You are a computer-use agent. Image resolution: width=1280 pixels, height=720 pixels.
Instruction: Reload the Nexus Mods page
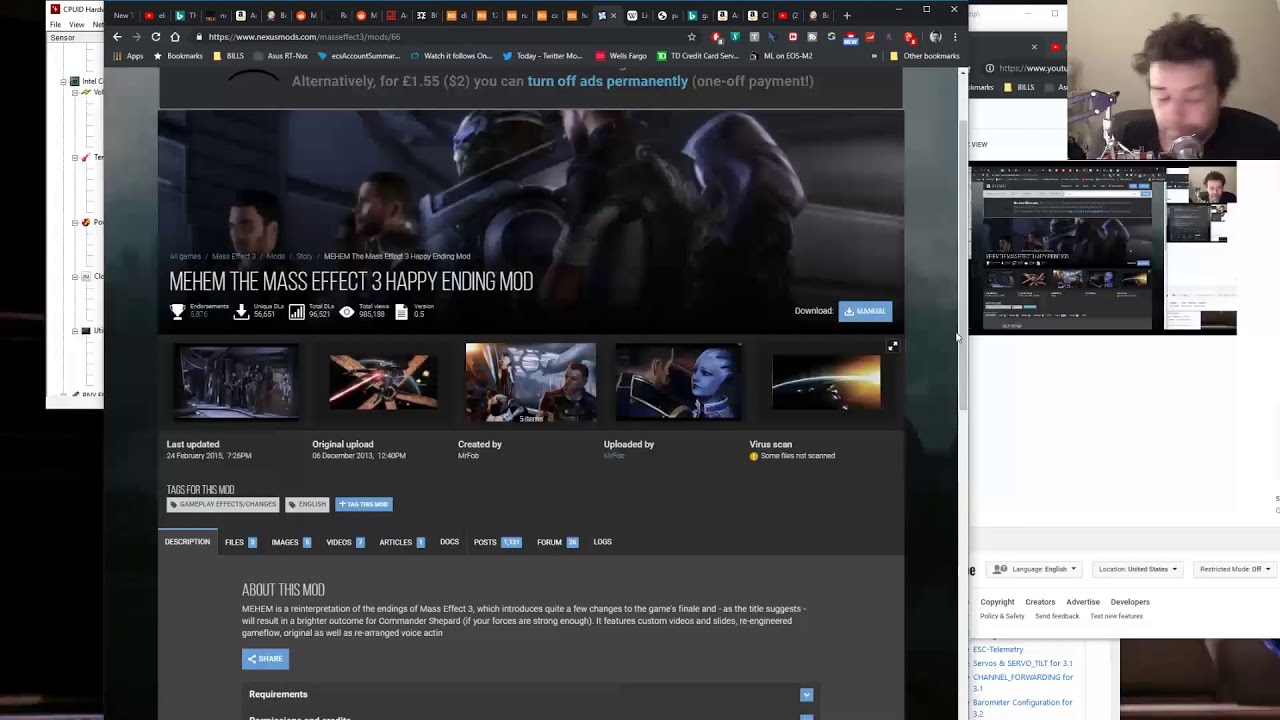[x=155, y=36]
